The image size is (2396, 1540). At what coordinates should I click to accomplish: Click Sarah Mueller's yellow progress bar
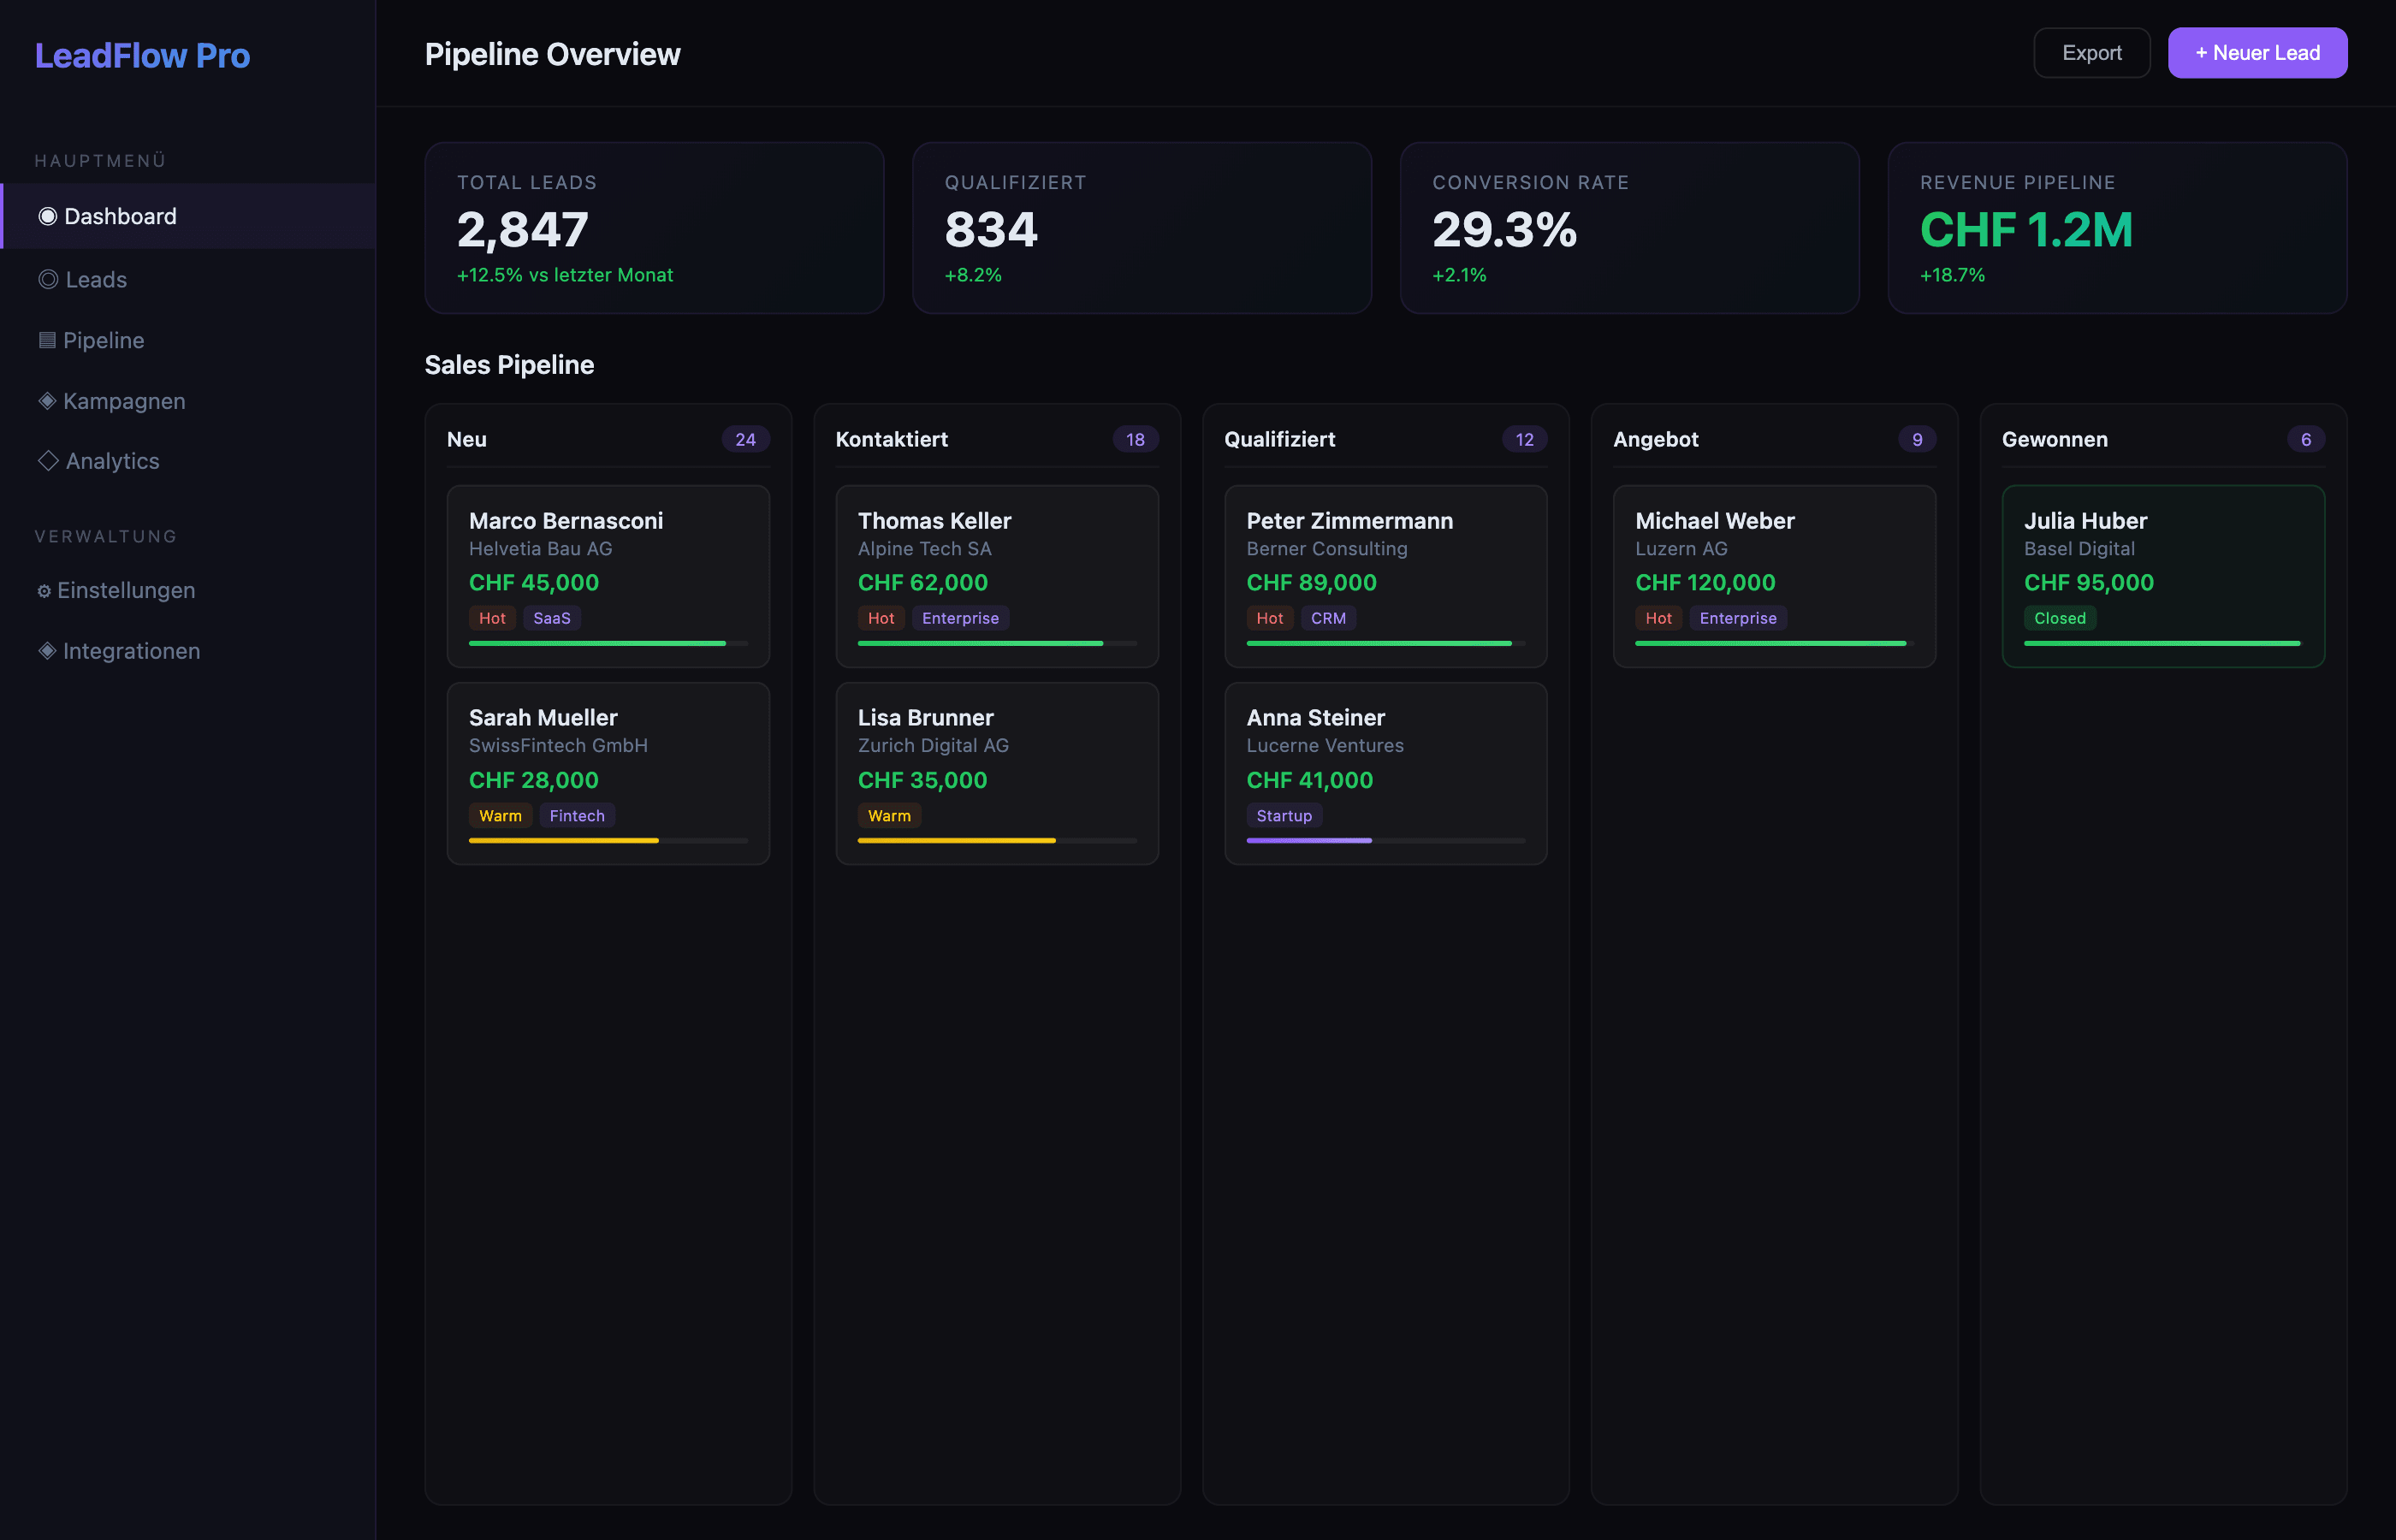click(564, 841)
